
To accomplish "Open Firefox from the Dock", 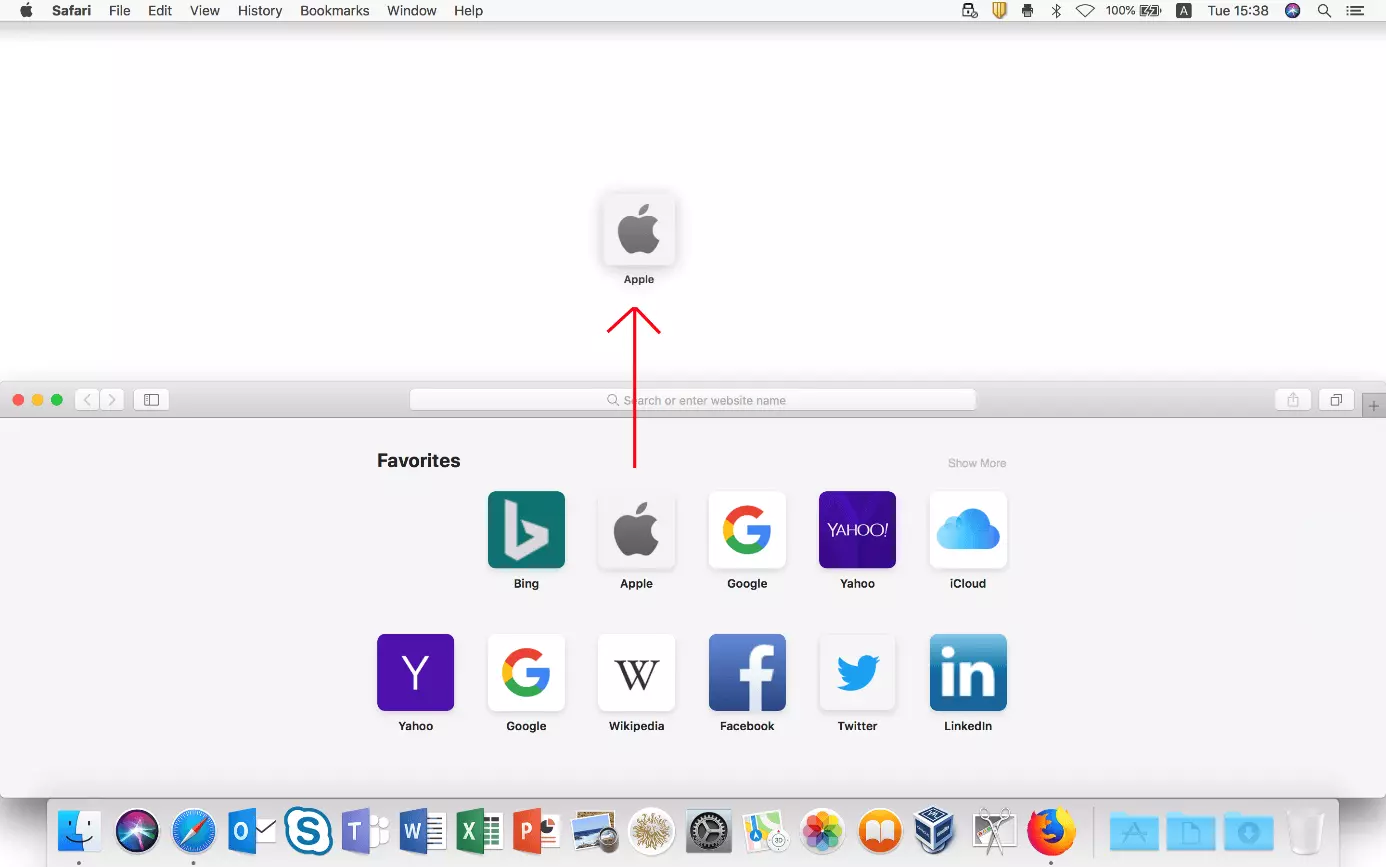I will (1051, 831).
